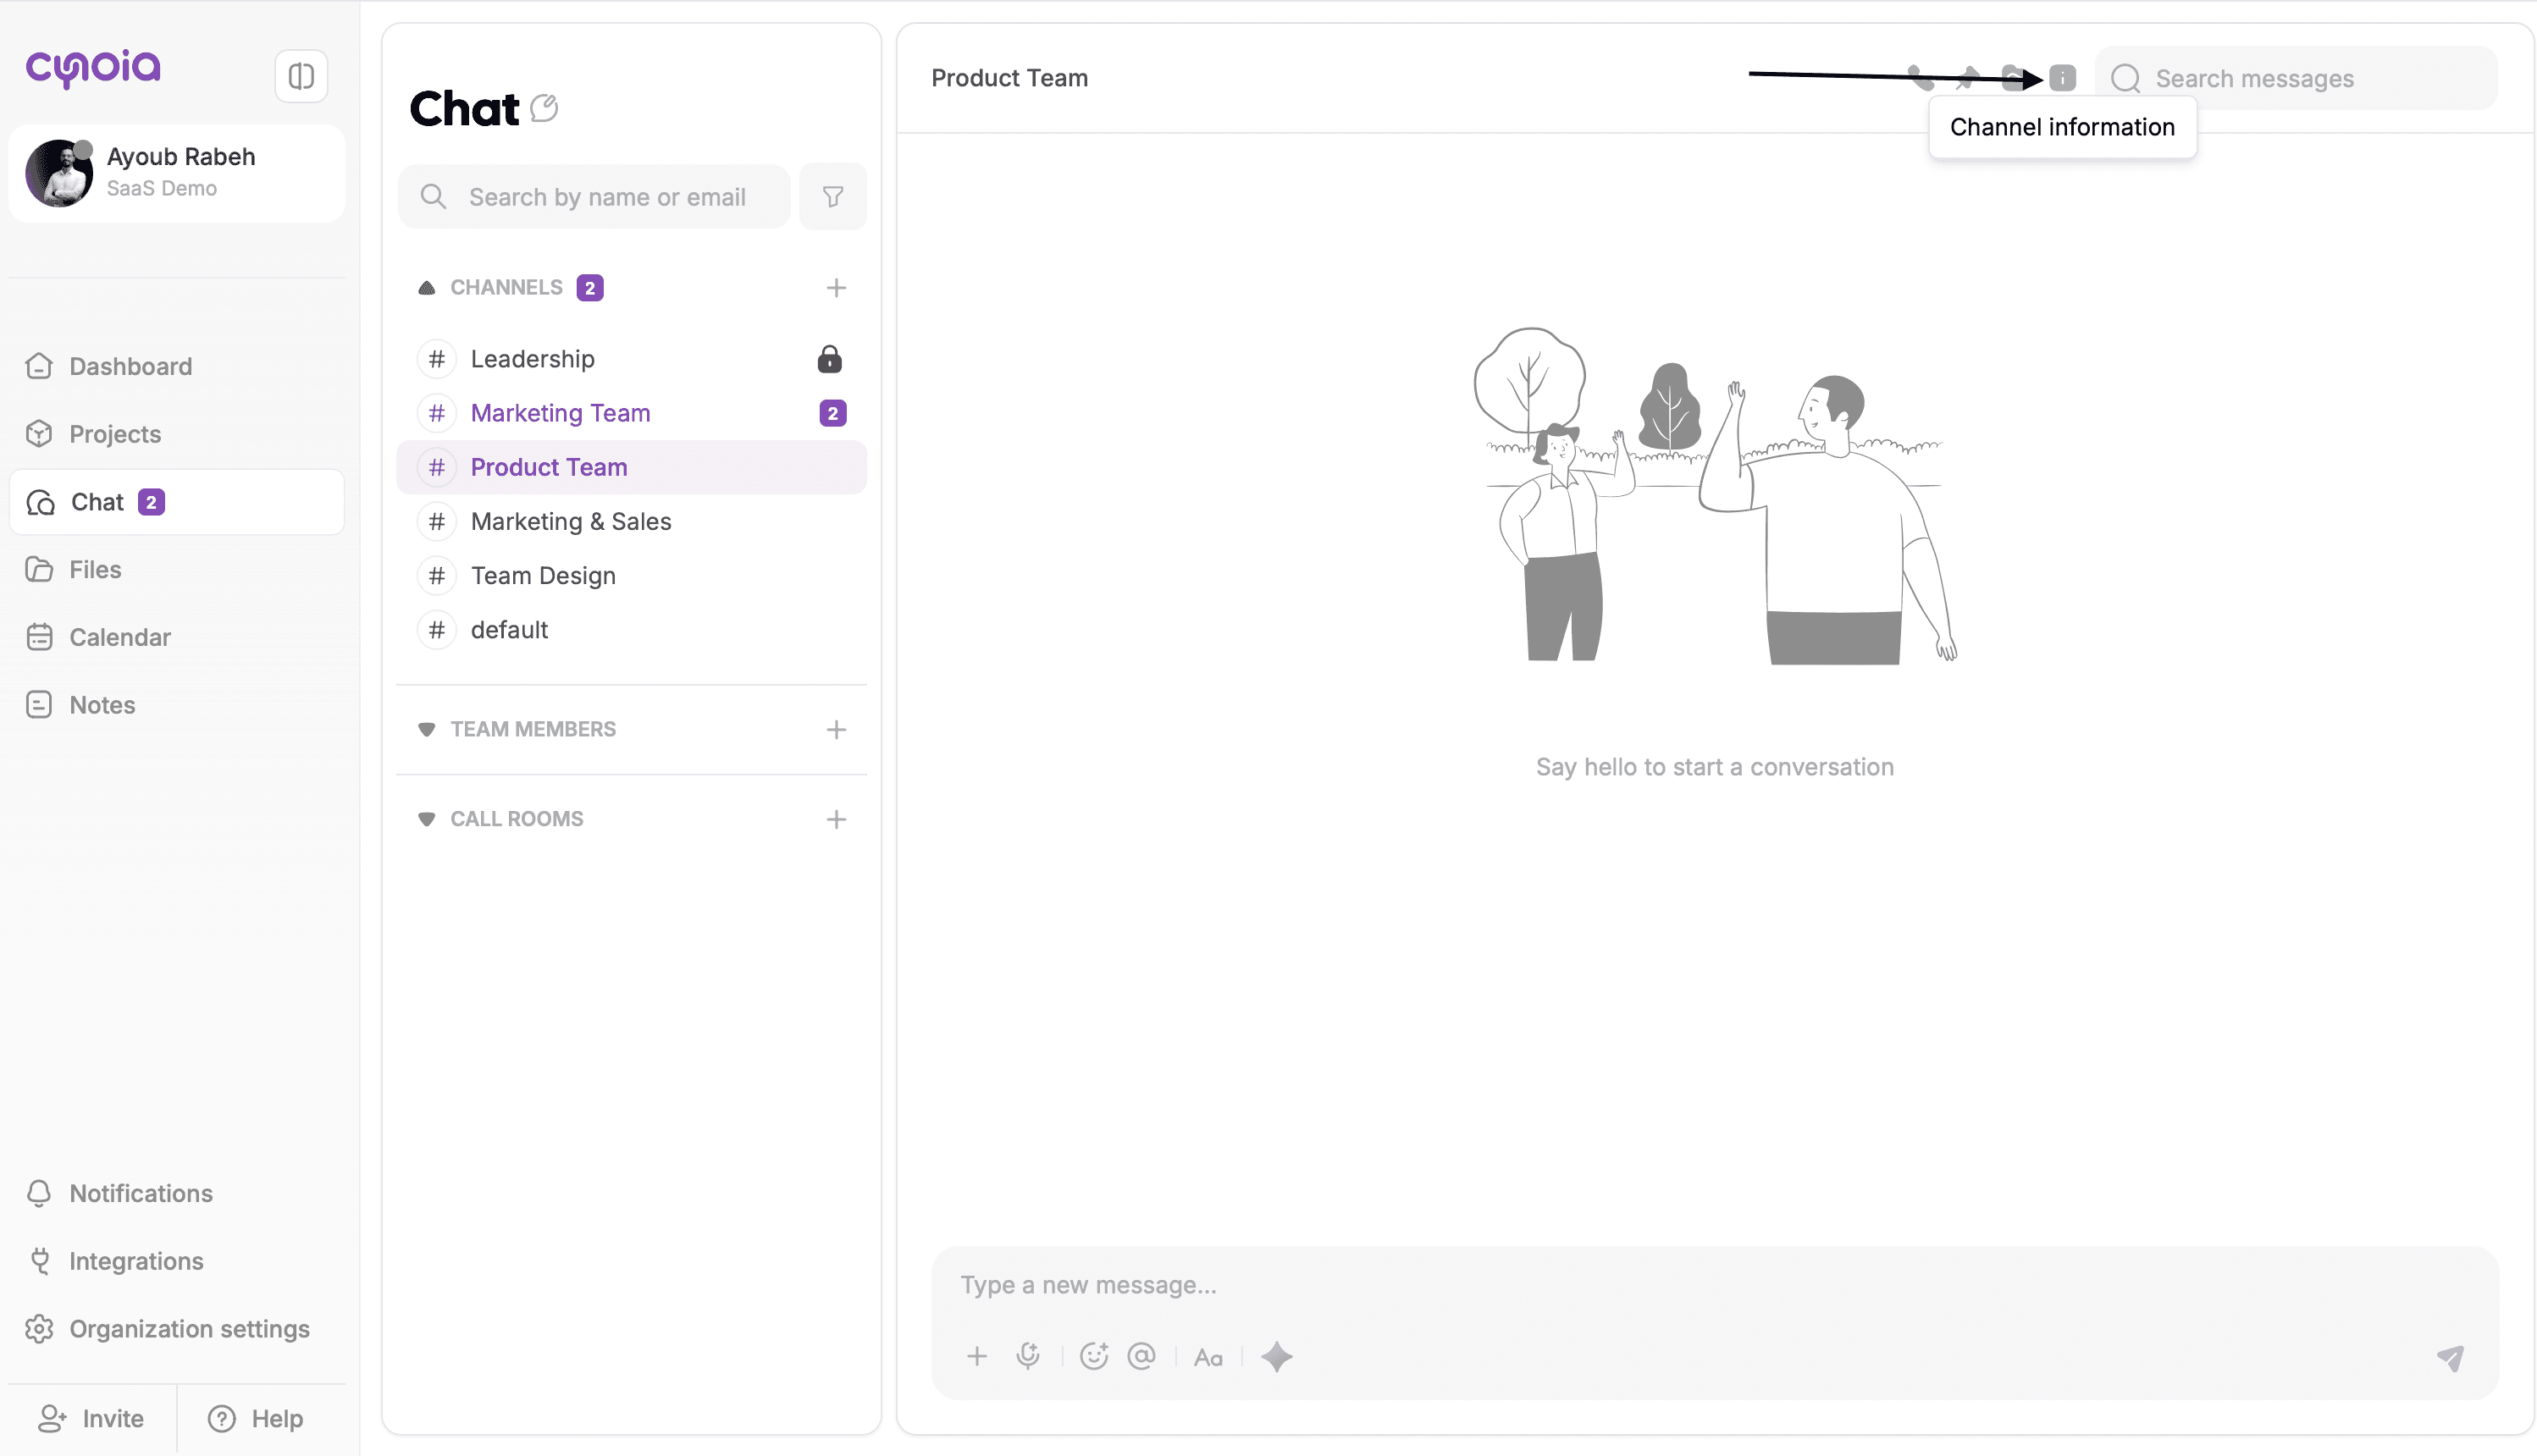The image size is (2537, 1456).
Task: Toggle text formatting Aa option
Action: [1208, 1357]
